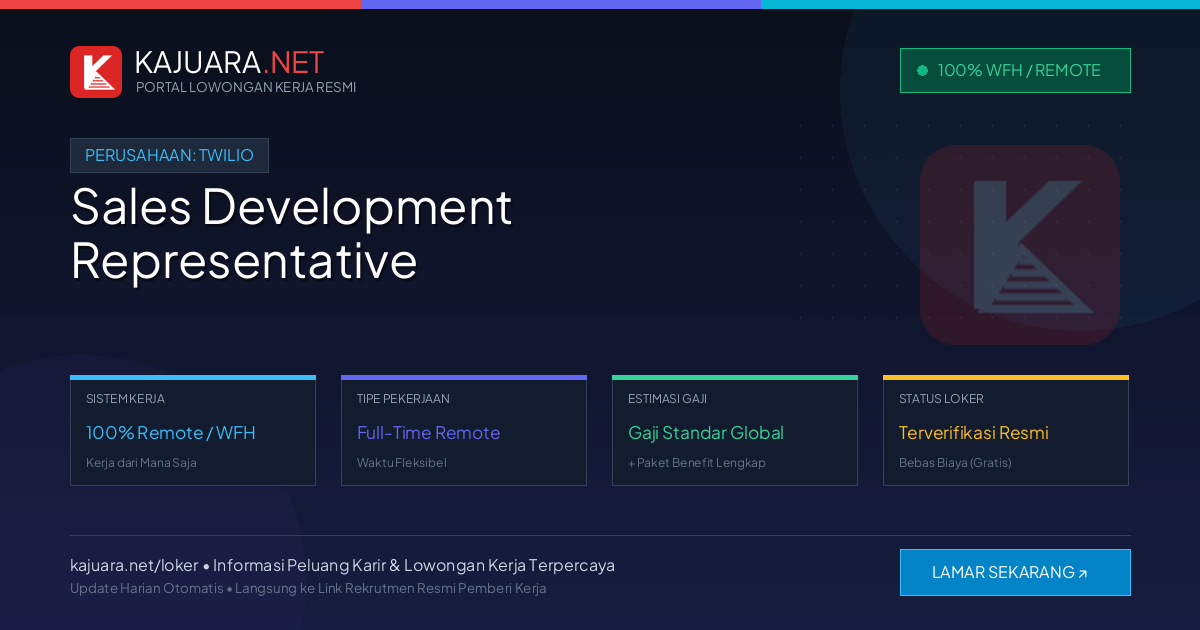The width and height of the screenshot is (1200, 630).
Task: Click the Kajuara red K logo icon
Action: [96, 72]
